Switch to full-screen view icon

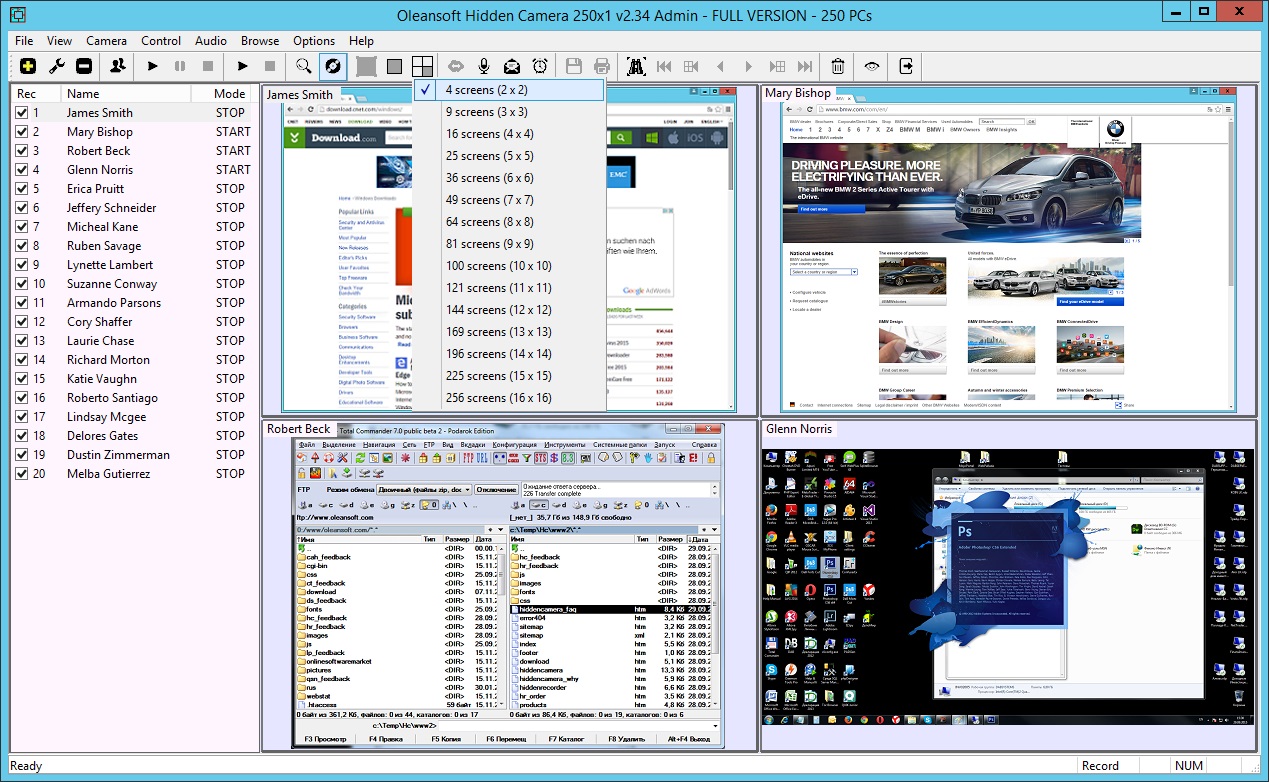click(x=366, y=66)
